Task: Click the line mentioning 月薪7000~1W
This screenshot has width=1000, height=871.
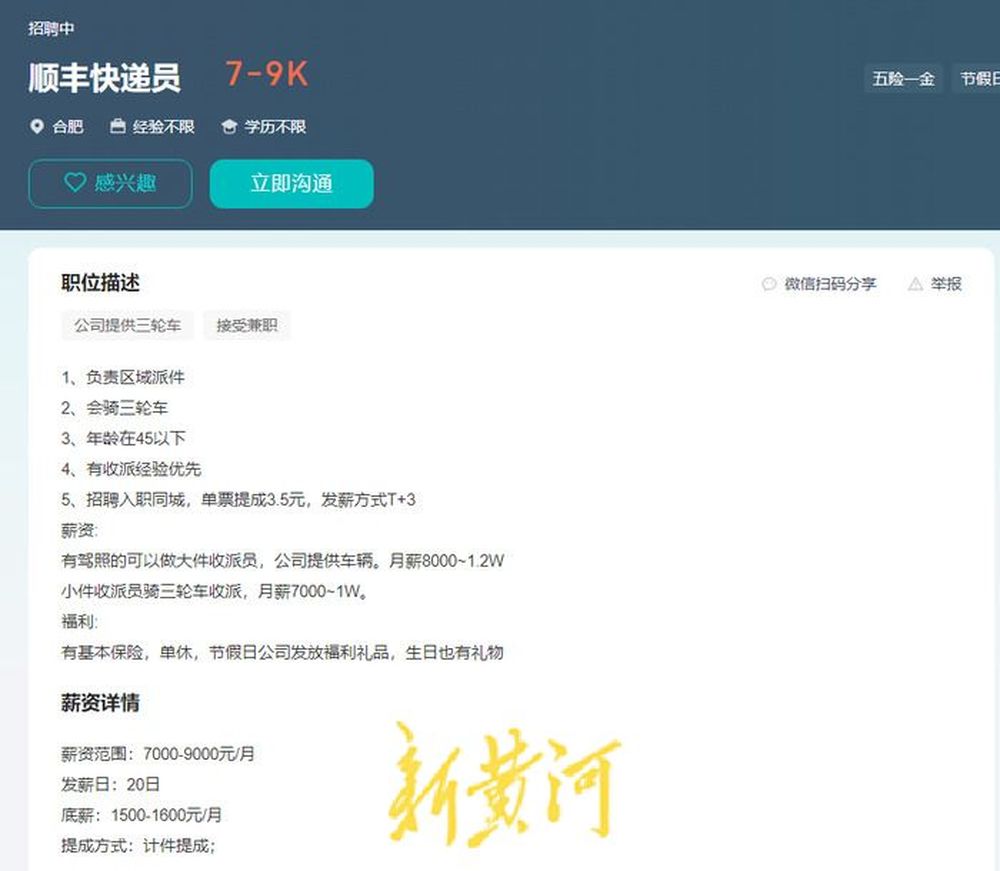Action: pos(216,592)
